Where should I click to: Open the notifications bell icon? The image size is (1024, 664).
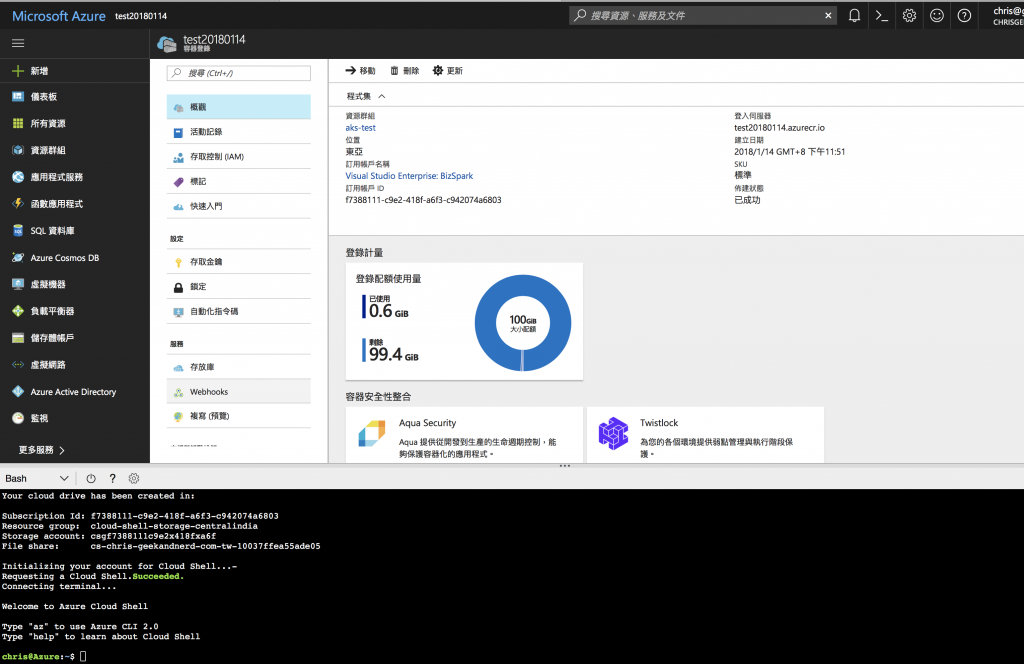(x=854, y=16)
